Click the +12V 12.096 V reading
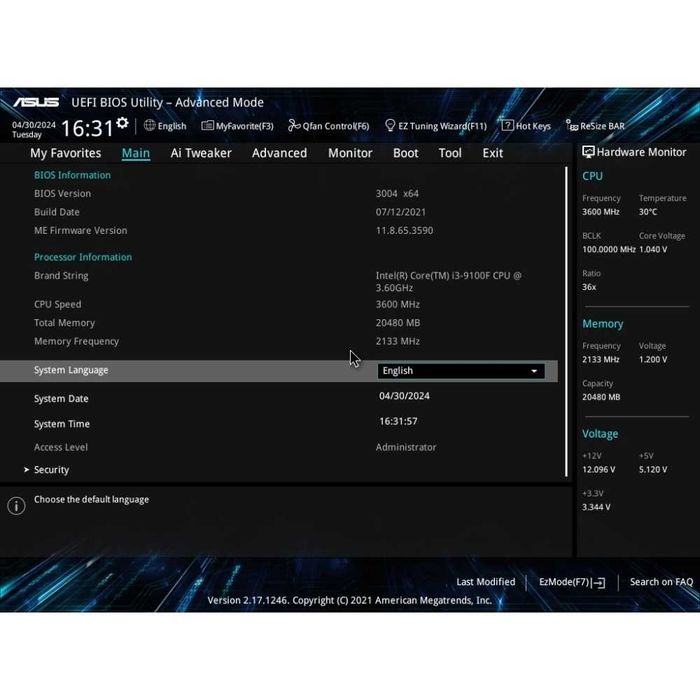Image resolution: width=700 pixels, height=700 pixels. coord(599,469)
